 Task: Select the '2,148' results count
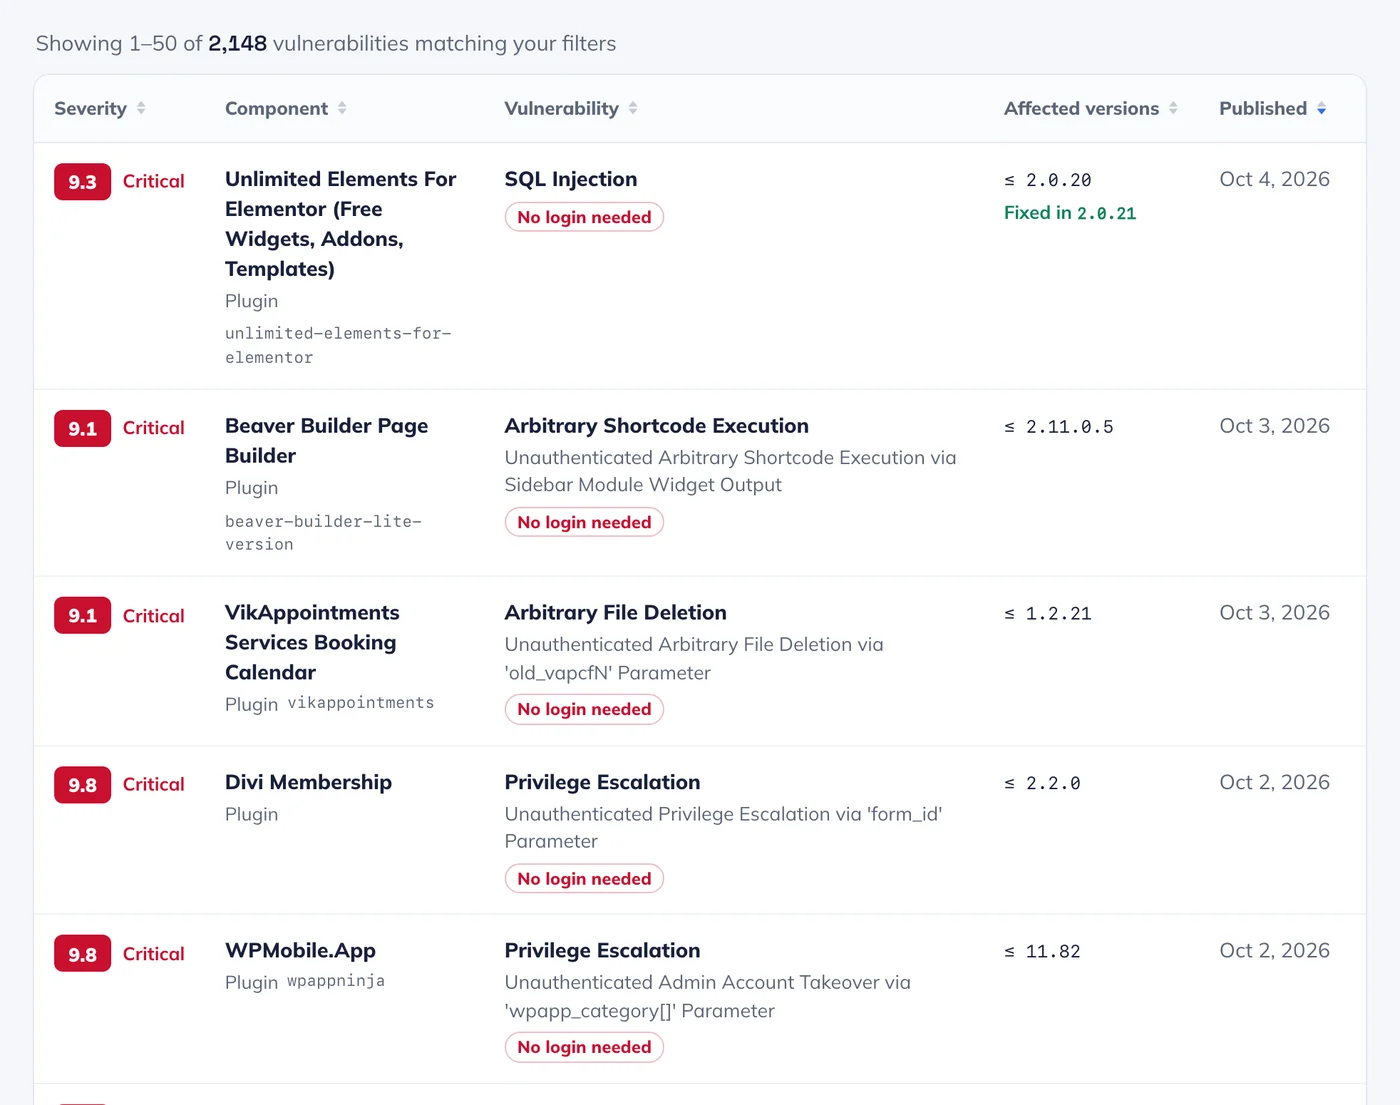237,43
